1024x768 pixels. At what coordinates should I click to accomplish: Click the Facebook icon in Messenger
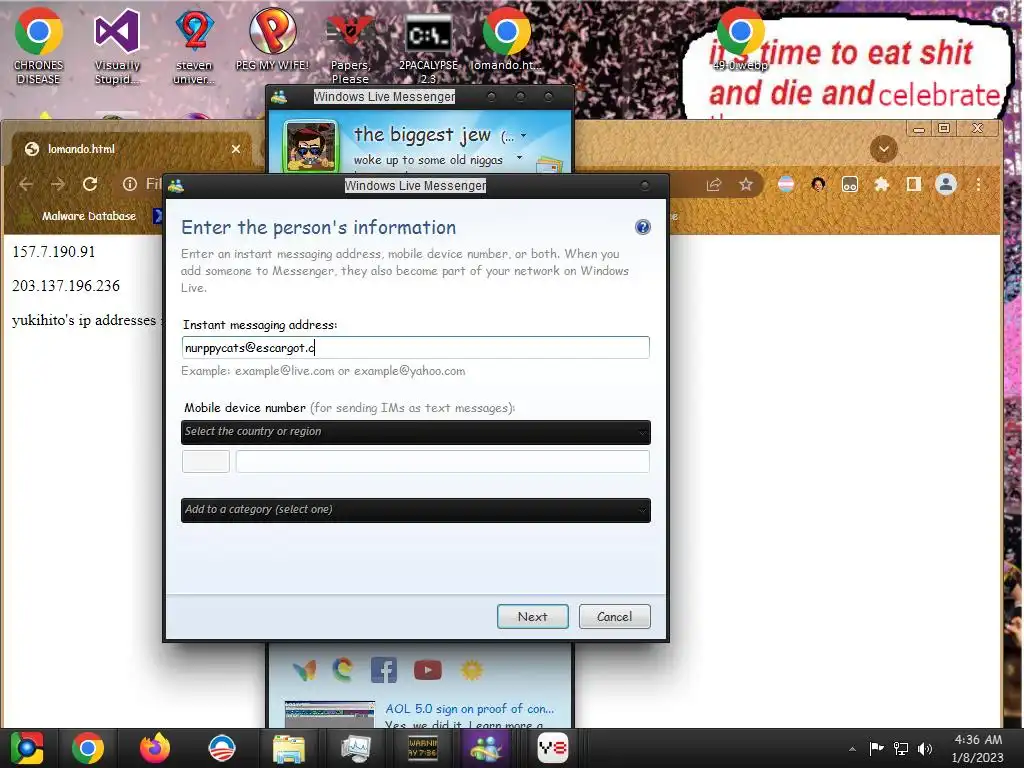383,670
